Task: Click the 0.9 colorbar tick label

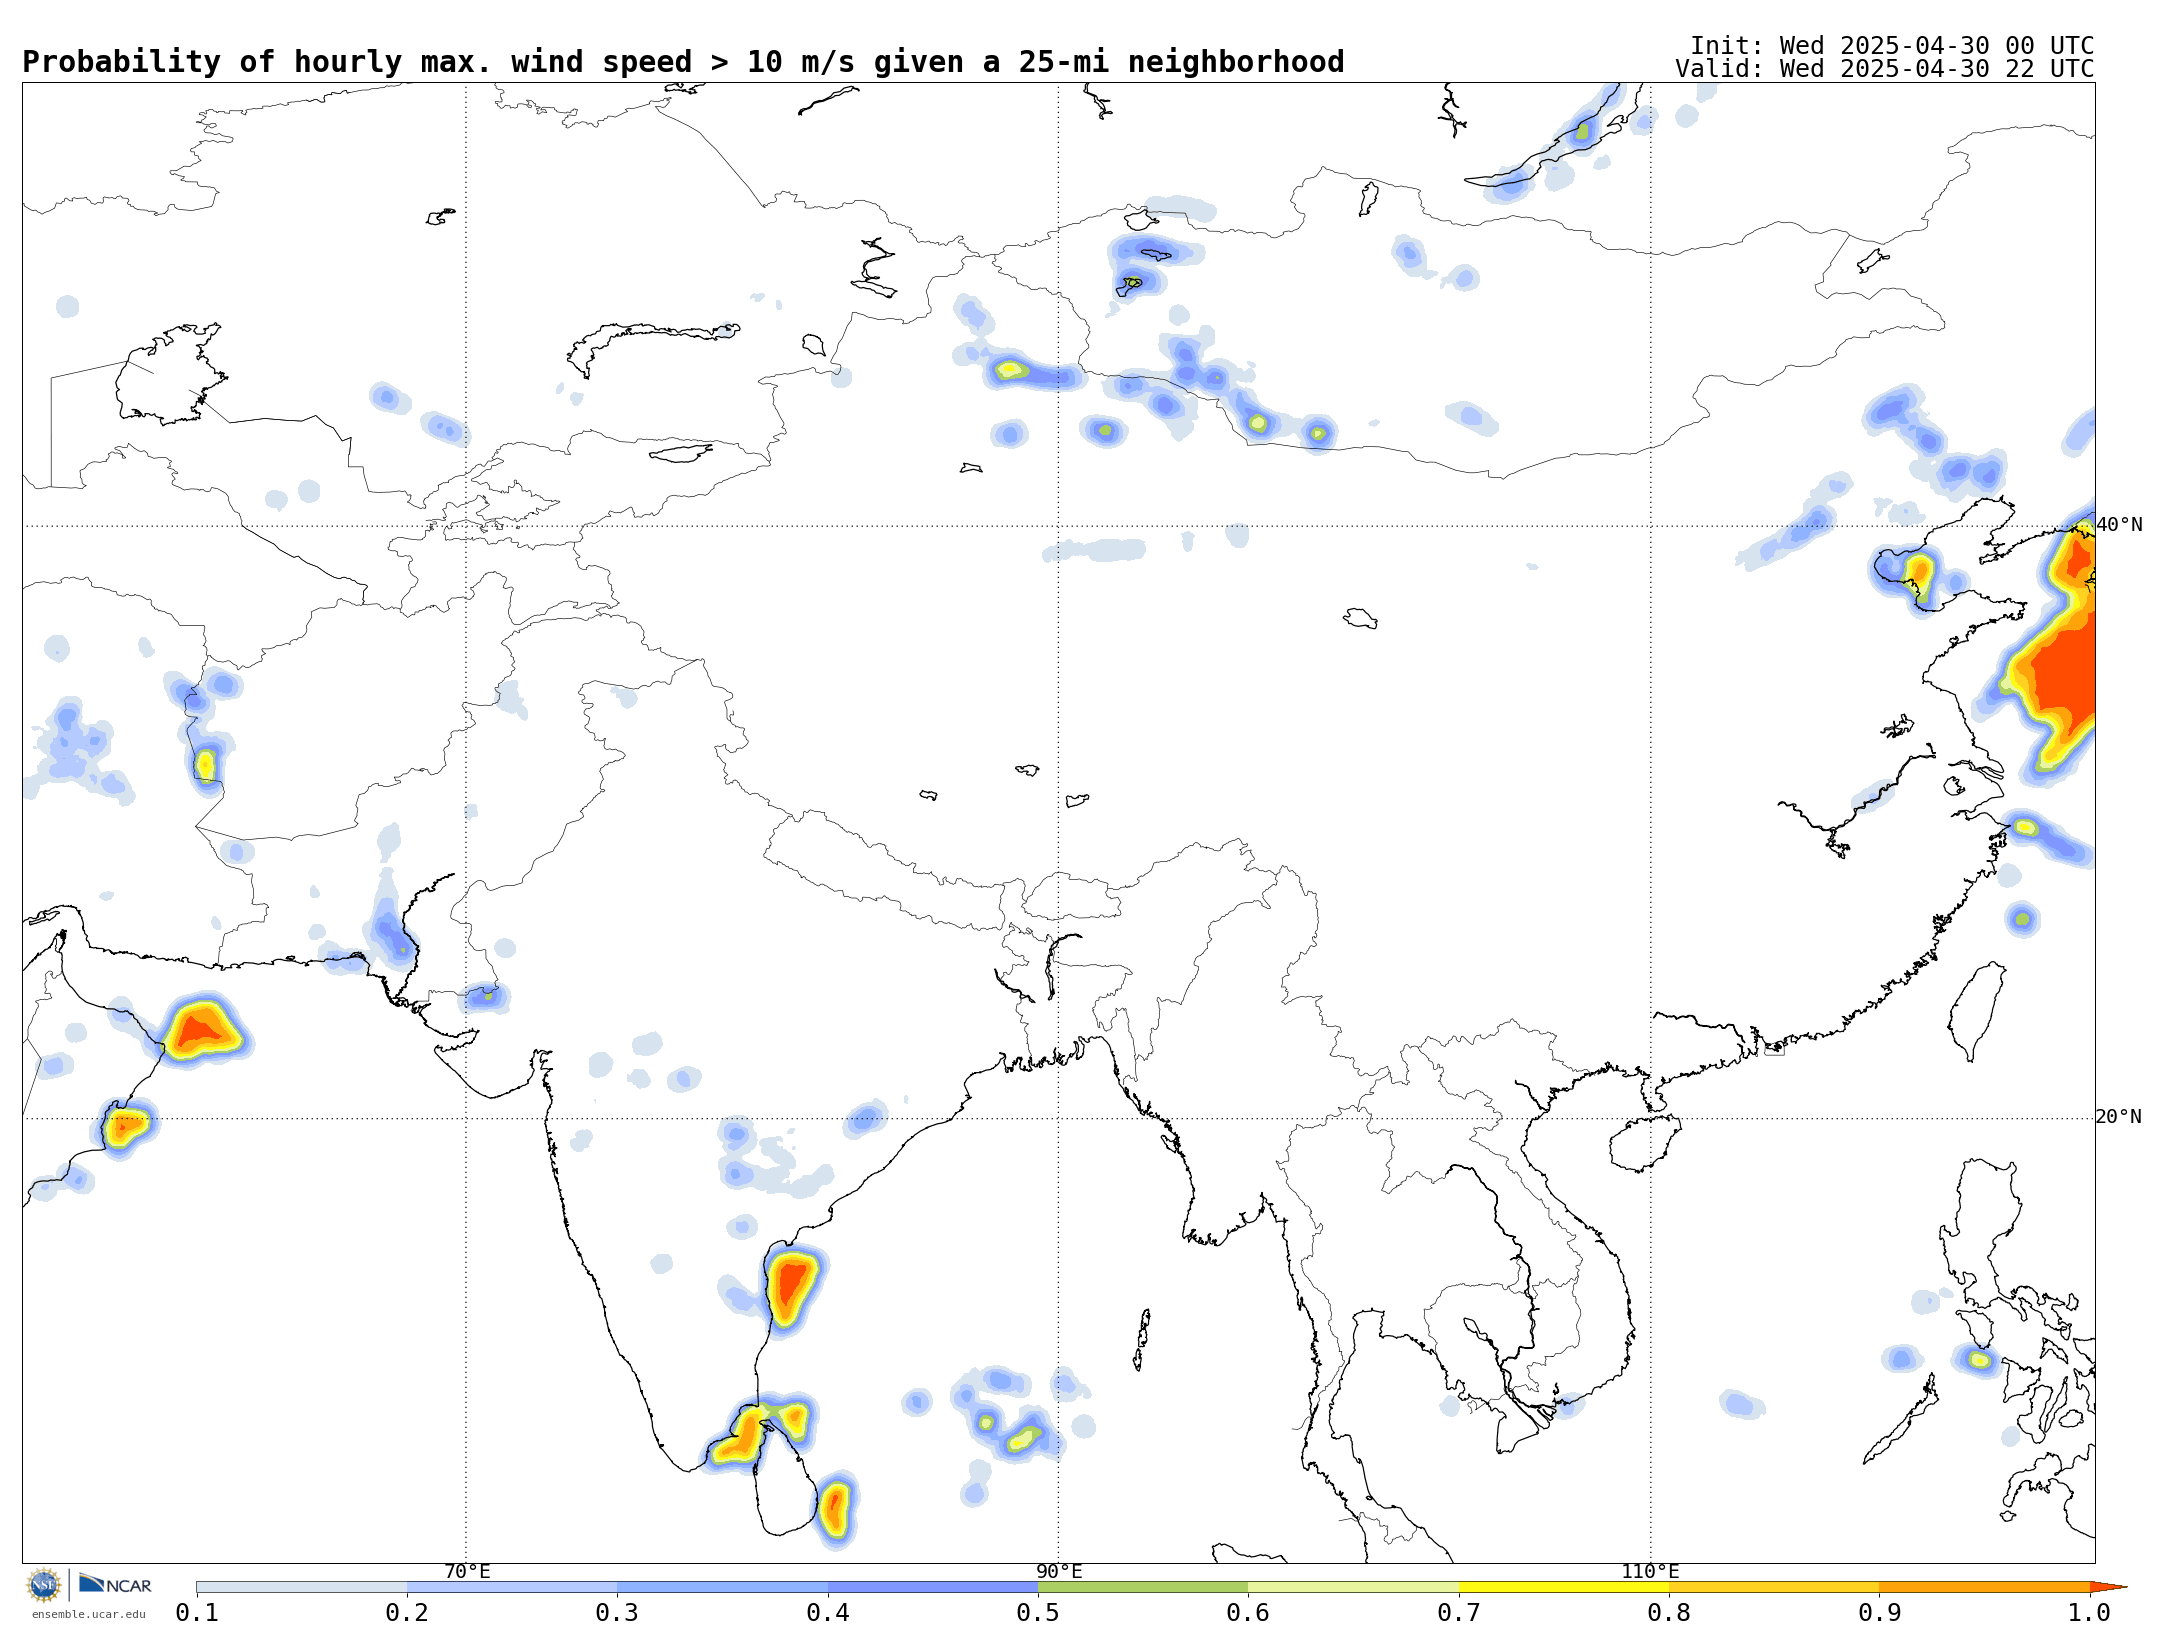Action: click(1880, 1613)
